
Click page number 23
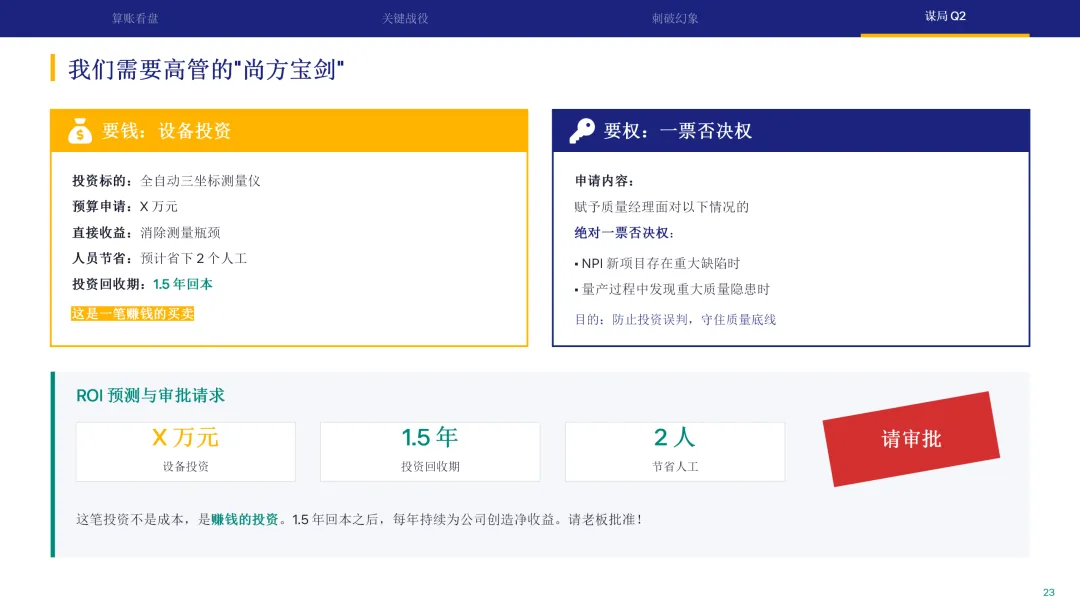tap(1048, 592)
